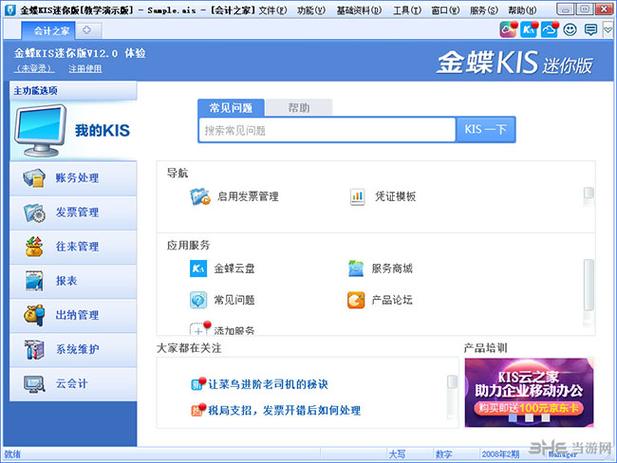Click the first banner carousel dot
Screen dimensions: 617x463
coord(512,418)
